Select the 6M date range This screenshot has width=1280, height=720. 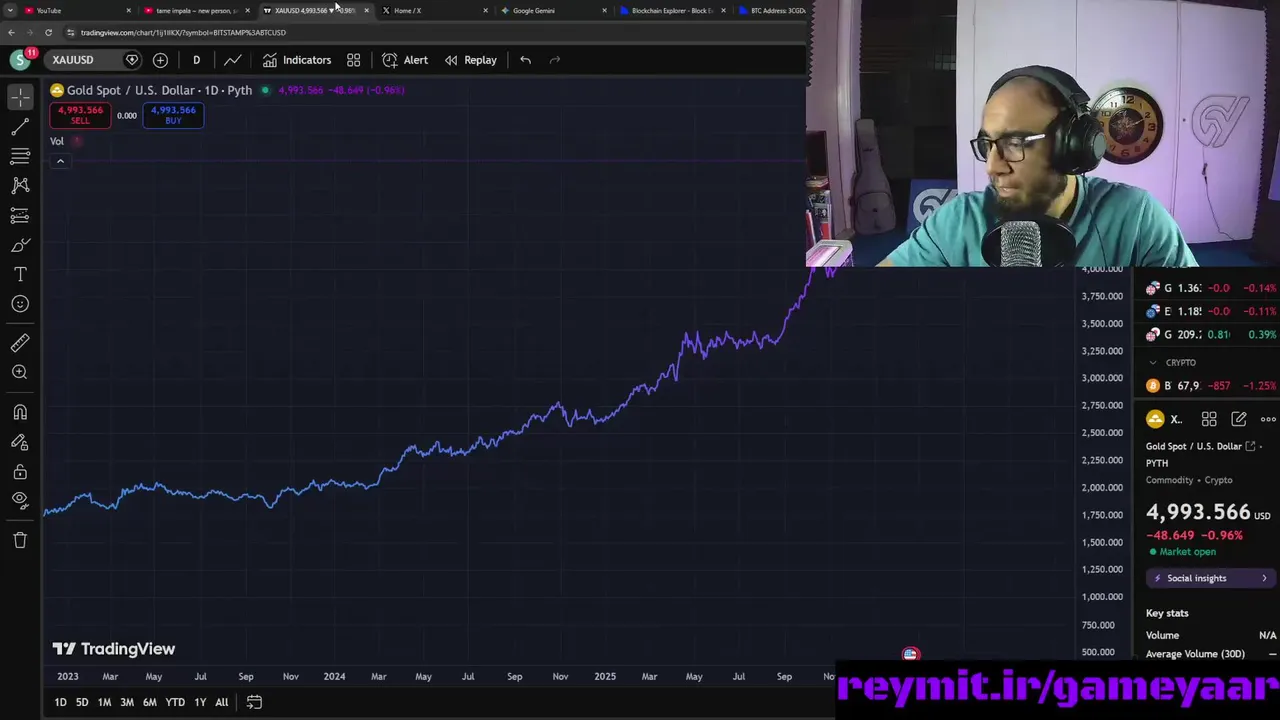150,702
